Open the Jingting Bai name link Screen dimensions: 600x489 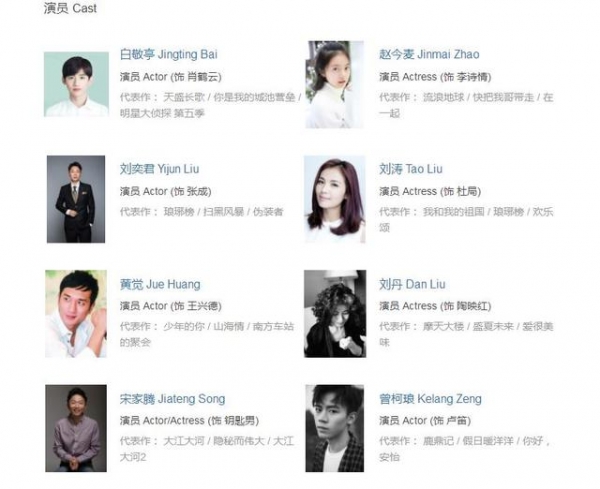169,54
